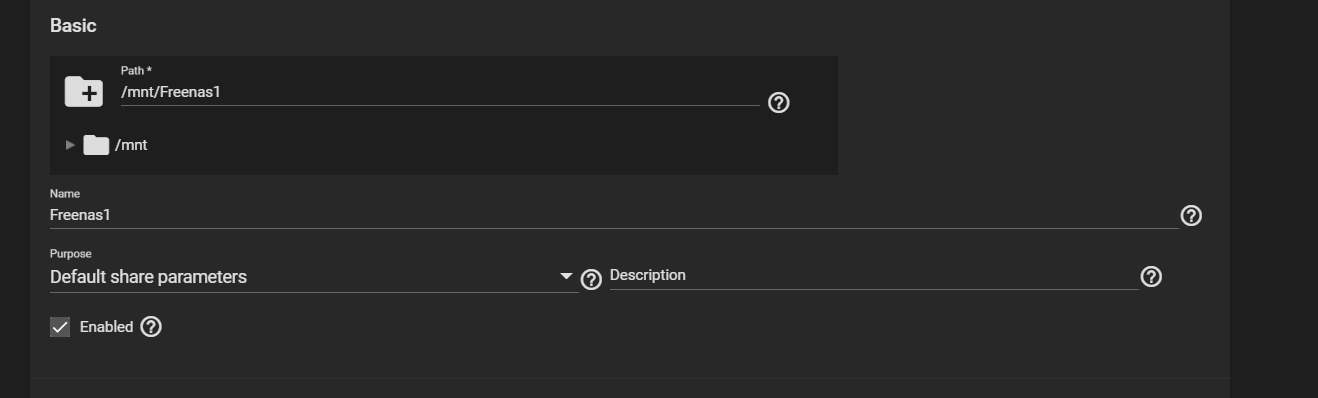Open help tooltip for Path field
The width and height of the screenshot is (1318, 398).
click(779, 102)
